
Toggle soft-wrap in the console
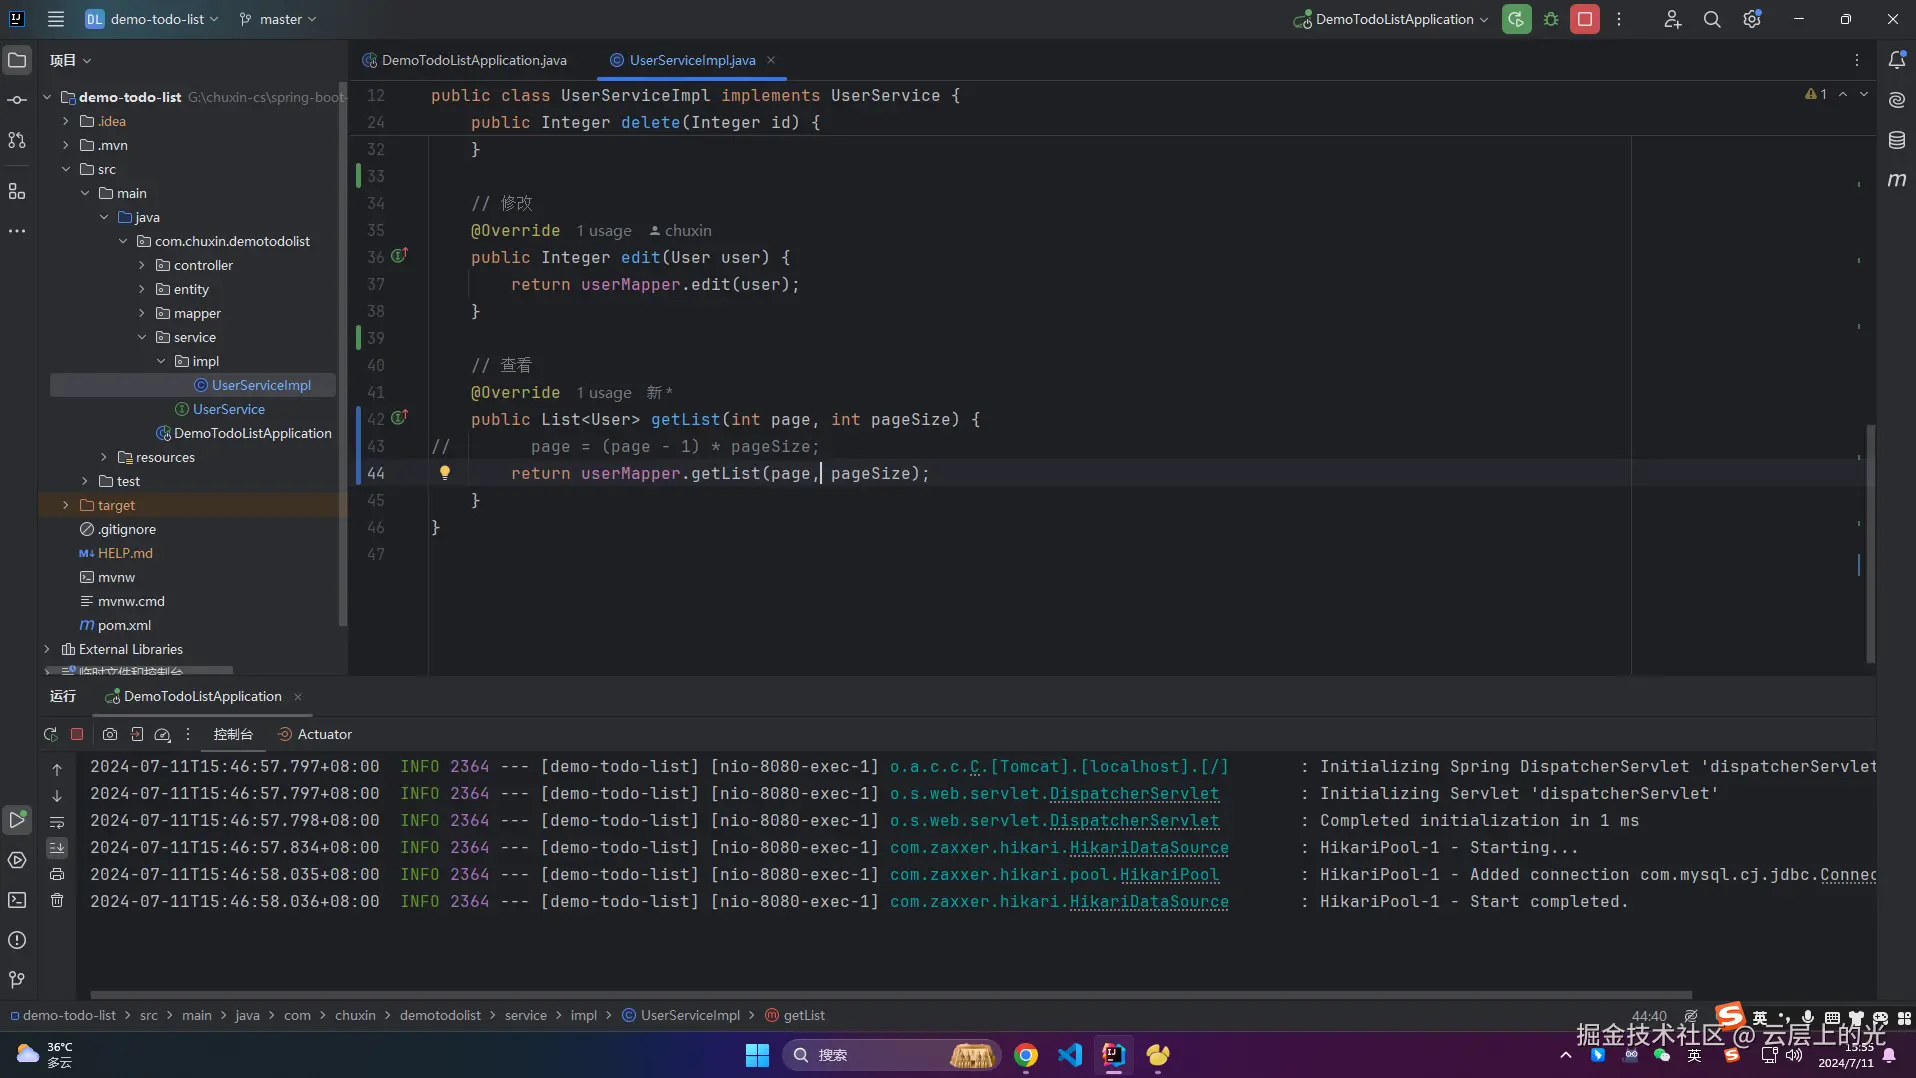[x=57, y=822]
